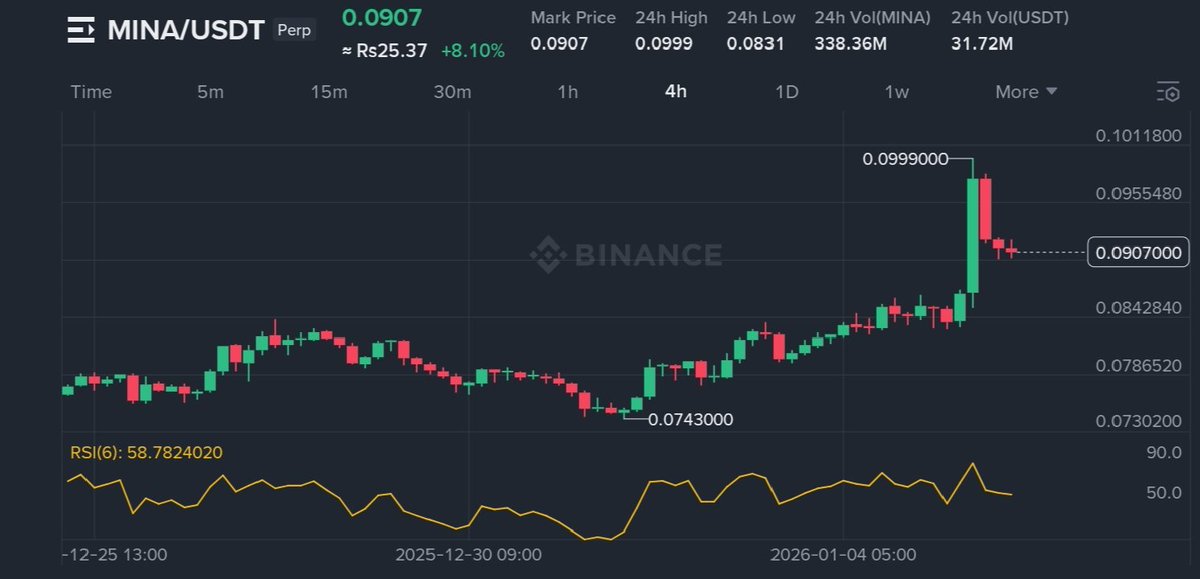Click the RSI(6): 58.7824020 indicator label
Viewport: 1200px width, 579px height.
click(x=146, y=453)
